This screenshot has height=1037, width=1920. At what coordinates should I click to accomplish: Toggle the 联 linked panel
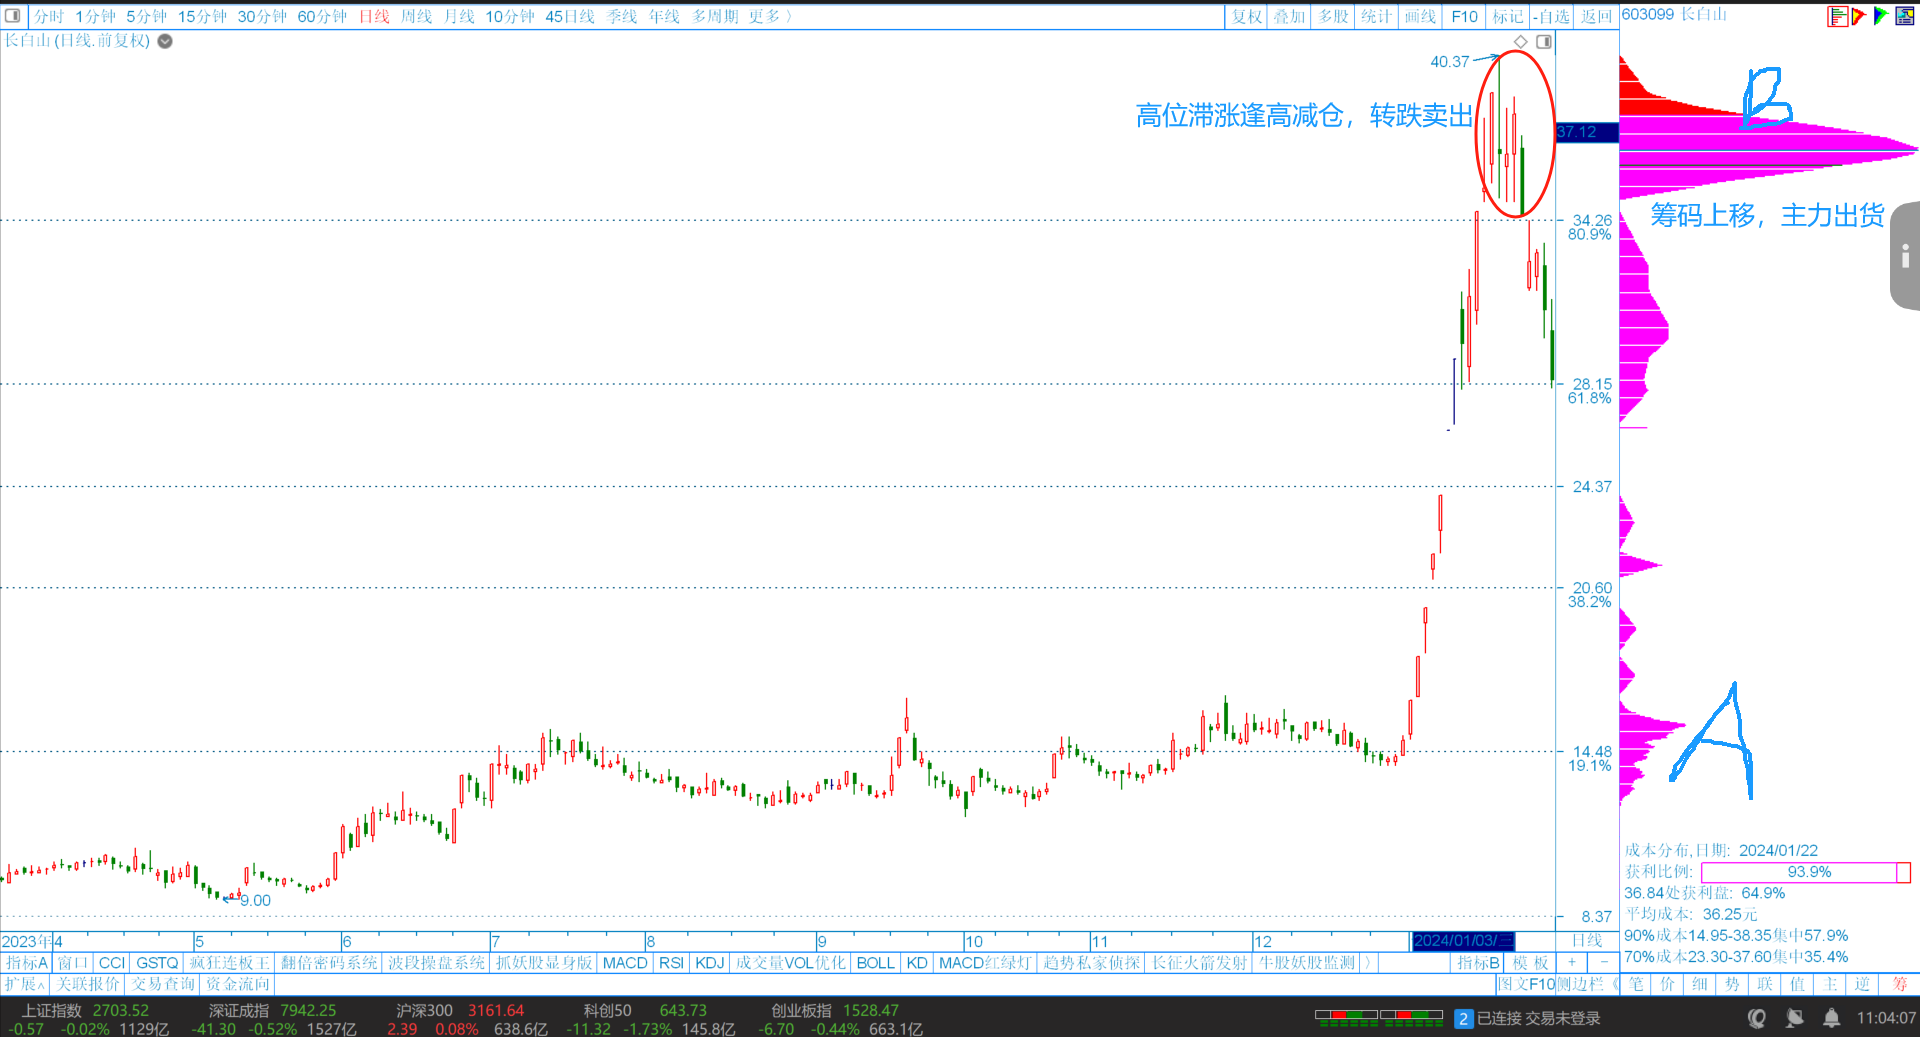pyautogui.click(x=1765, y=984)
